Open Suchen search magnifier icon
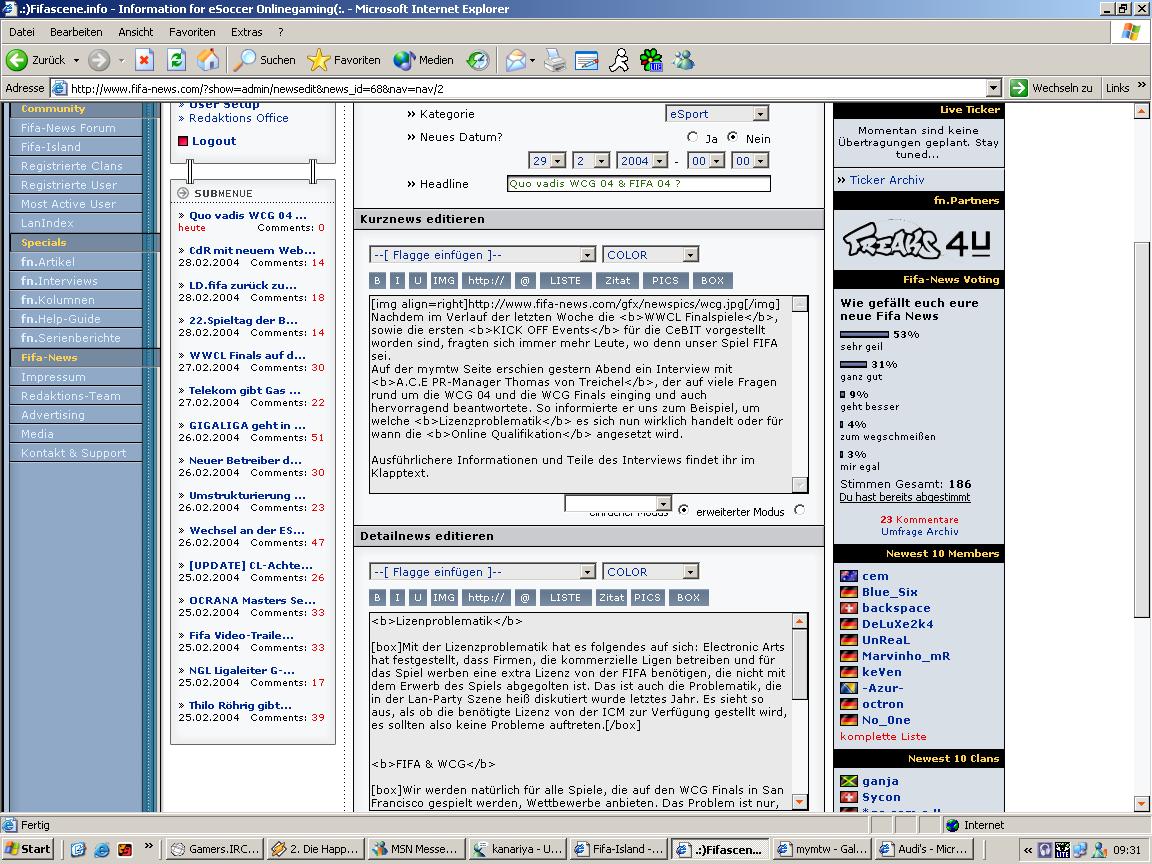Viewport: 1152px width, 864px height. coord(245,60)
